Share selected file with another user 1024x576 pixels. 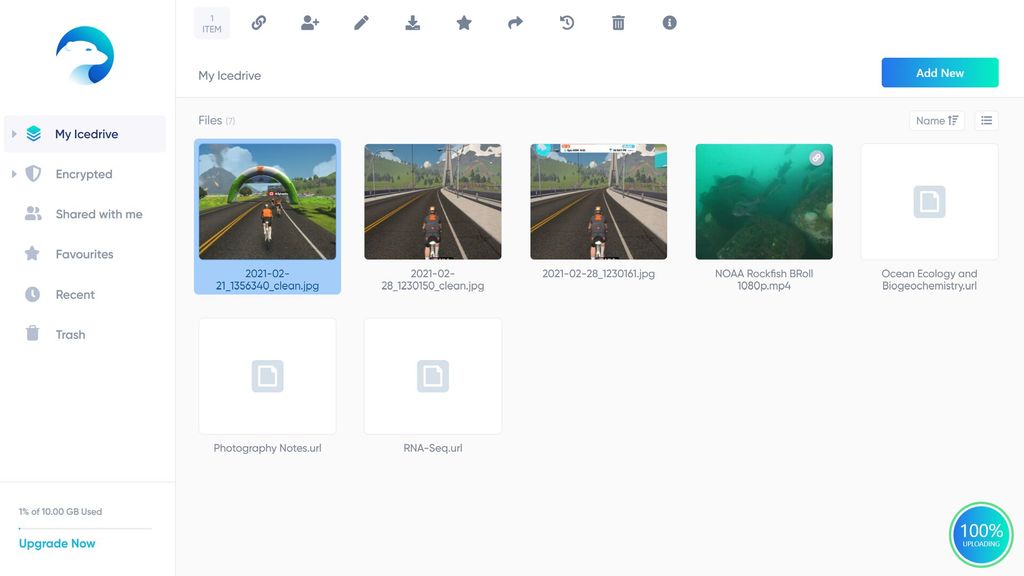coord(310,22)
